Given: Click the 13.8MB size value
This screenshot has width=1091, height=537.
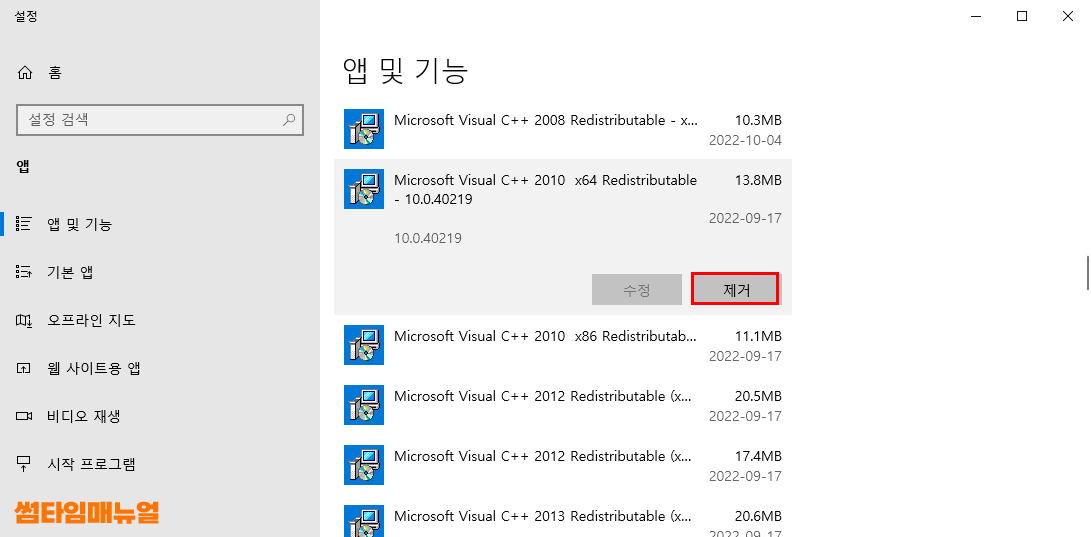Looking at the screenshot, I should [x=758, y=180].
